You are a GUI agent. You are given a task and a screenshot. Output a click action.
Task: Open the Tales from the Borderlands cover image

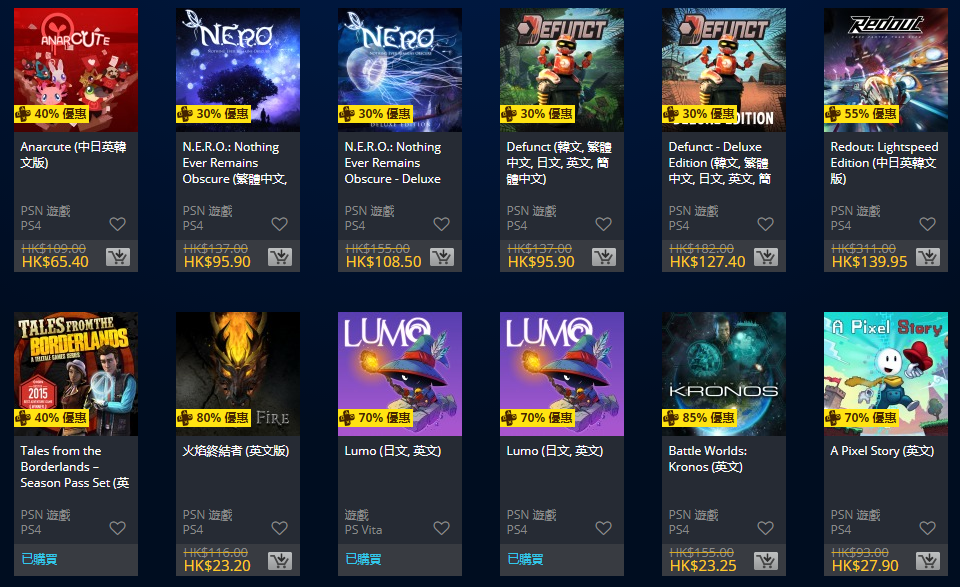pyautogui.click(x=76, y=374)
